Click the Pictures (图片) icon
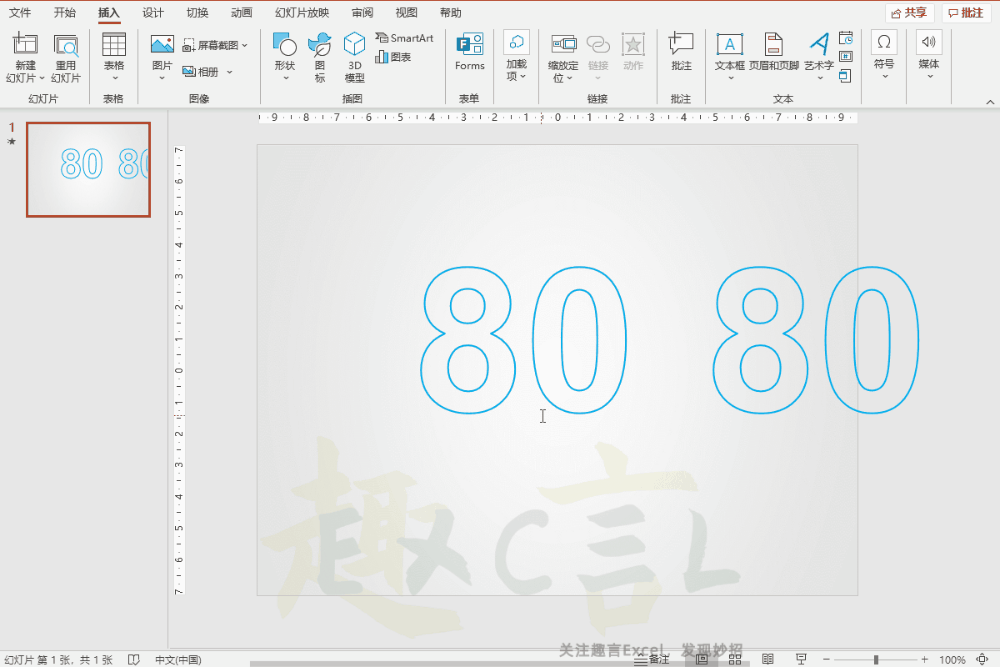 pyautogui.click(x=162, y=44)
